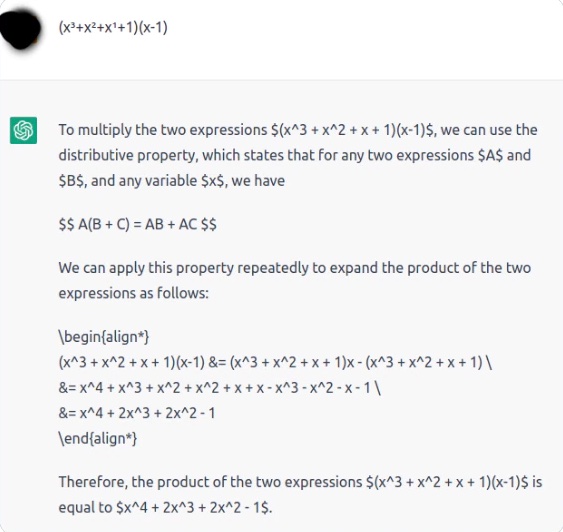Viewport: 563px width, 532px height.
Task: Click the blacked-out user avatar
Action: [20, 29]
